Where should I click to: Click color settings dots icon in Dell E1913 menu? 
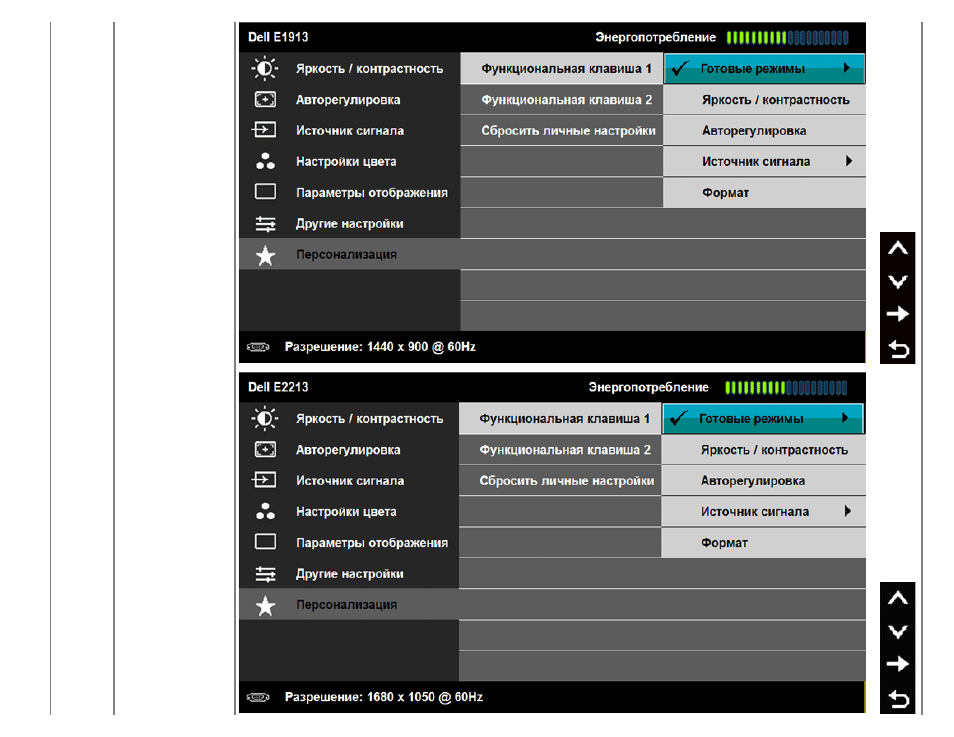(x=265, y=161)
